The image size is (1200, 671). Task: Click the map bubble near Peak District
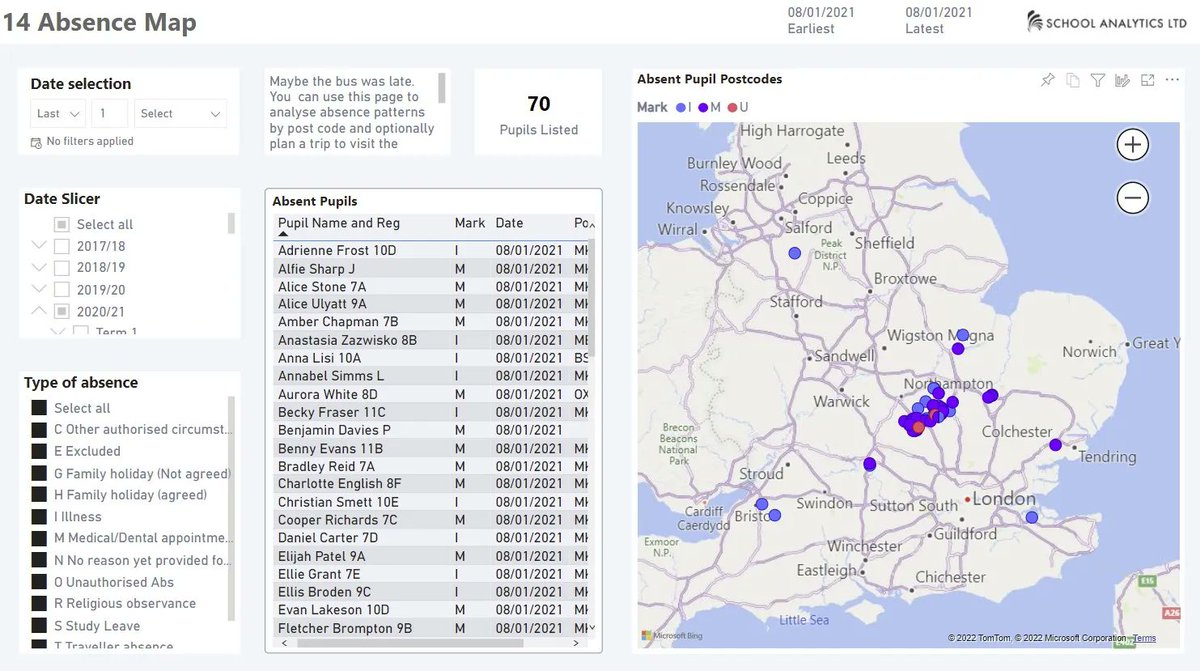[794, 254]
